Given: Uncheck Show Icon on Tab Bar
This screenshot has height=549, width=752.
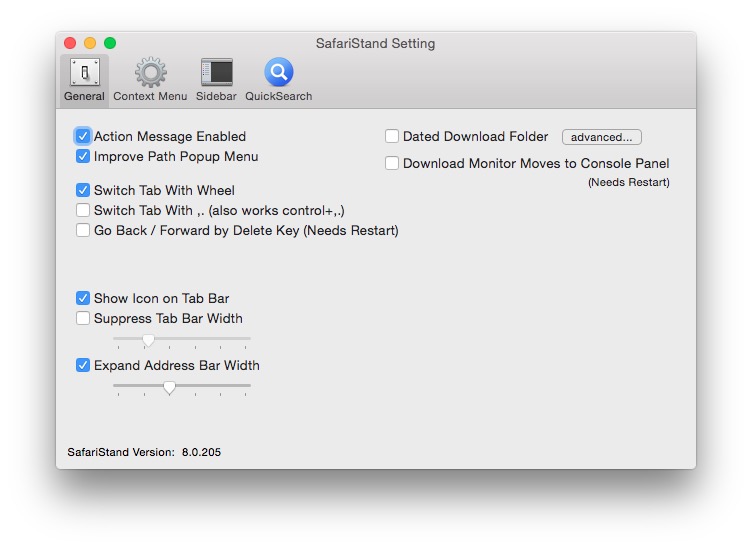Looking at the screenshot, I should click(x=83, y=298).
